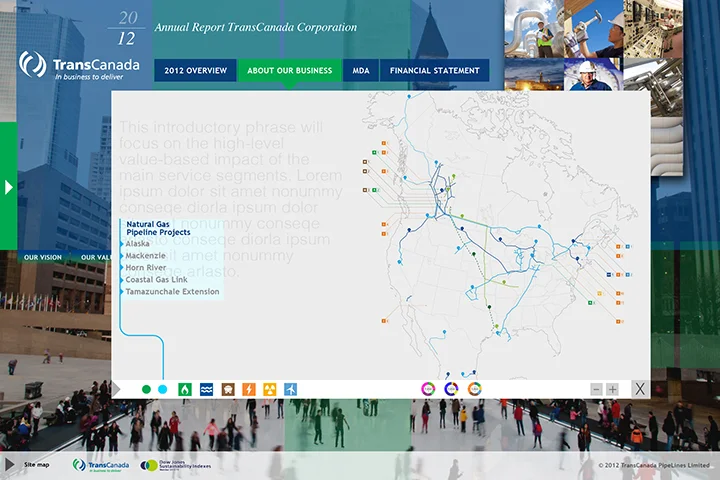Image resolution: width=720 pixels, height=480 pixels.
Task: Open the Financial Statement tab
Action: point(434,70)
